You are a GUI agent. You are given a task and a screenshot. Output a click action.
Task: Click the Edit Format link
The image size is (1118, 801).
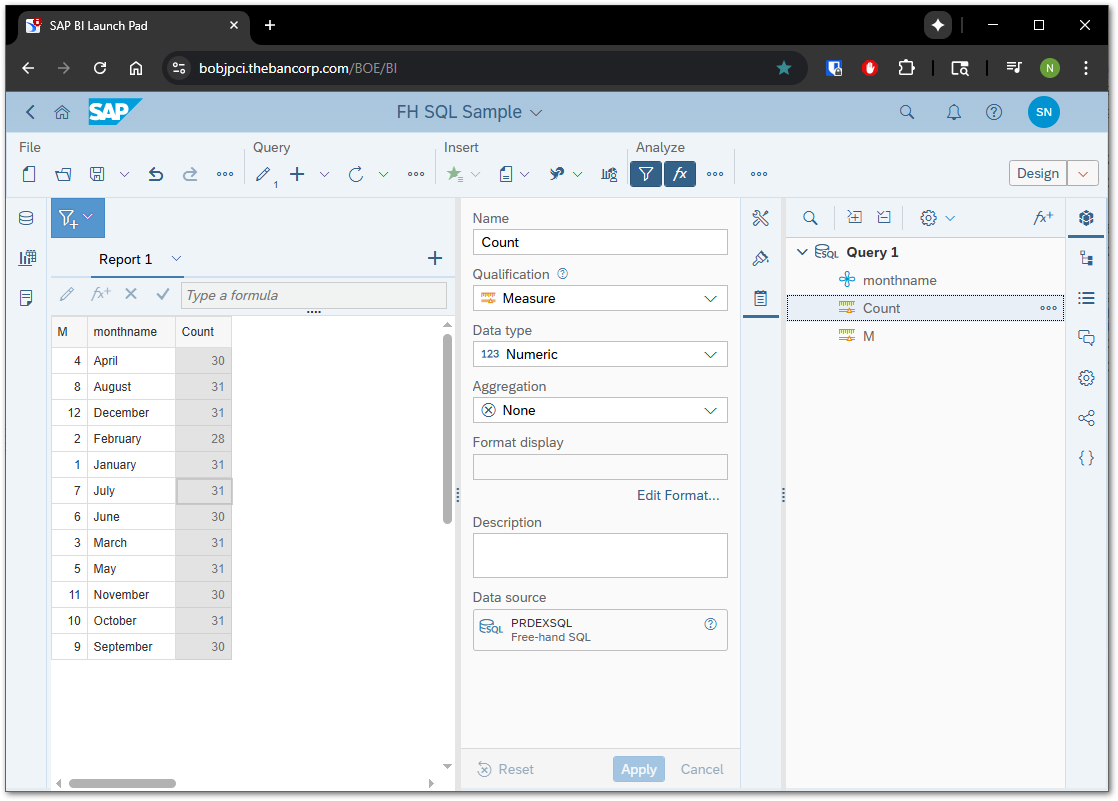tap(677, 495)
